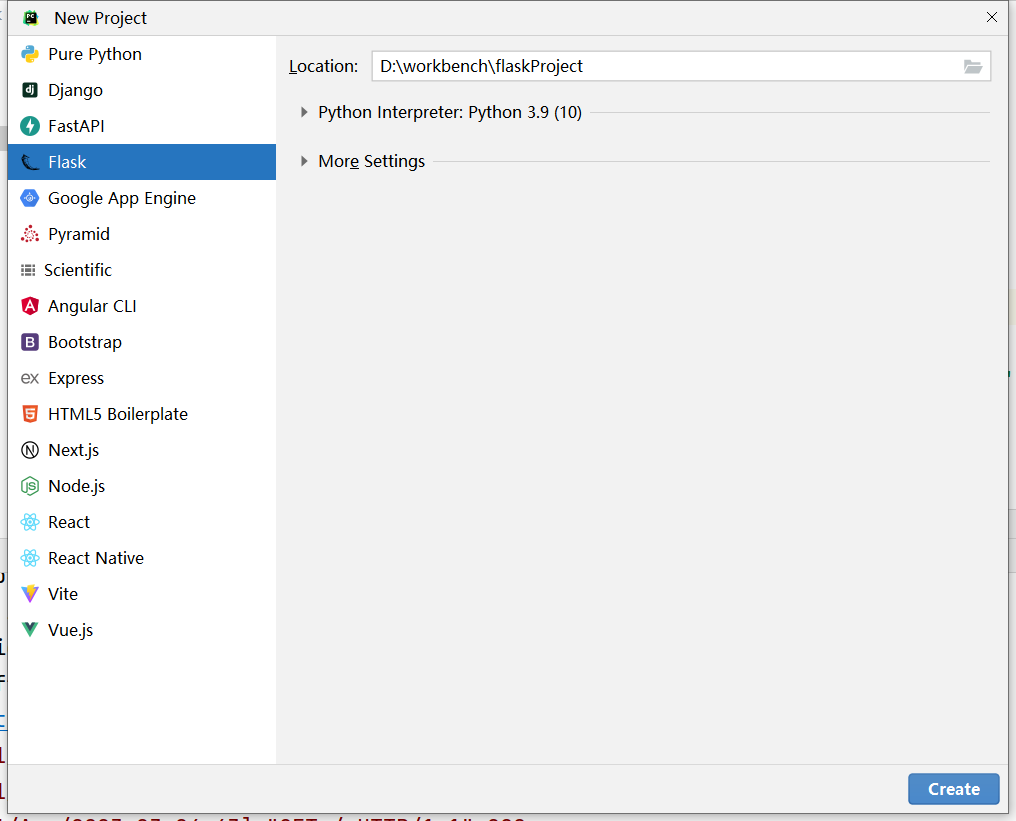Click the Vite logo icon
Image resolution: width=1016 pixels, height=821 pixels.
(x=30, y=594)
